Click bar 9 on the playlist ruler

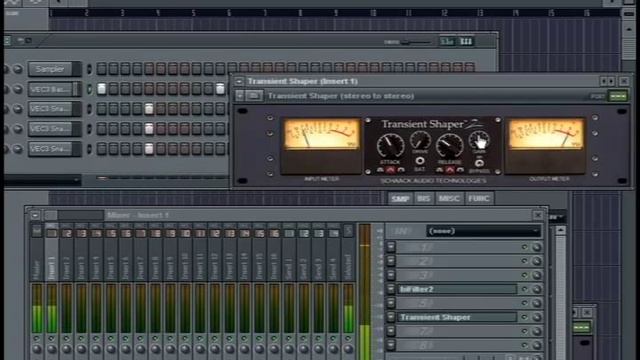(x=336, y=13)
